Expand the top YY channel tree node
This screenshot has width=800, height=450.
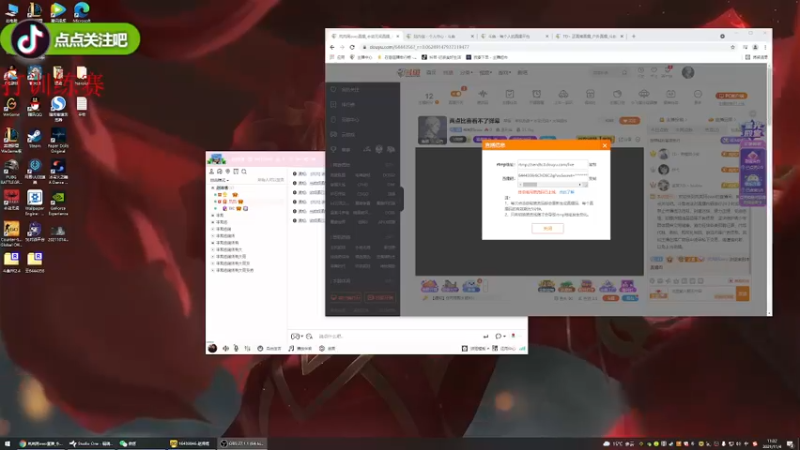(213, 188)
